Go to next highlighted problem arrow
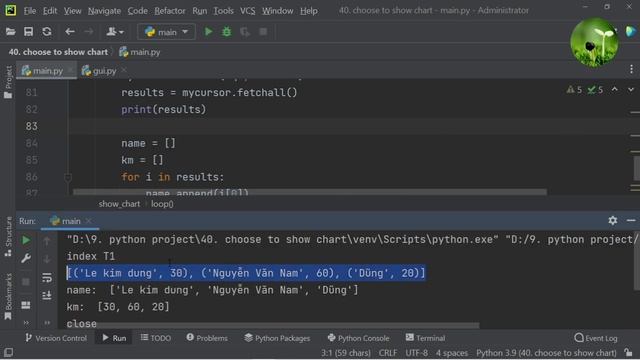 pyautogui.click(x=631, y=89)
